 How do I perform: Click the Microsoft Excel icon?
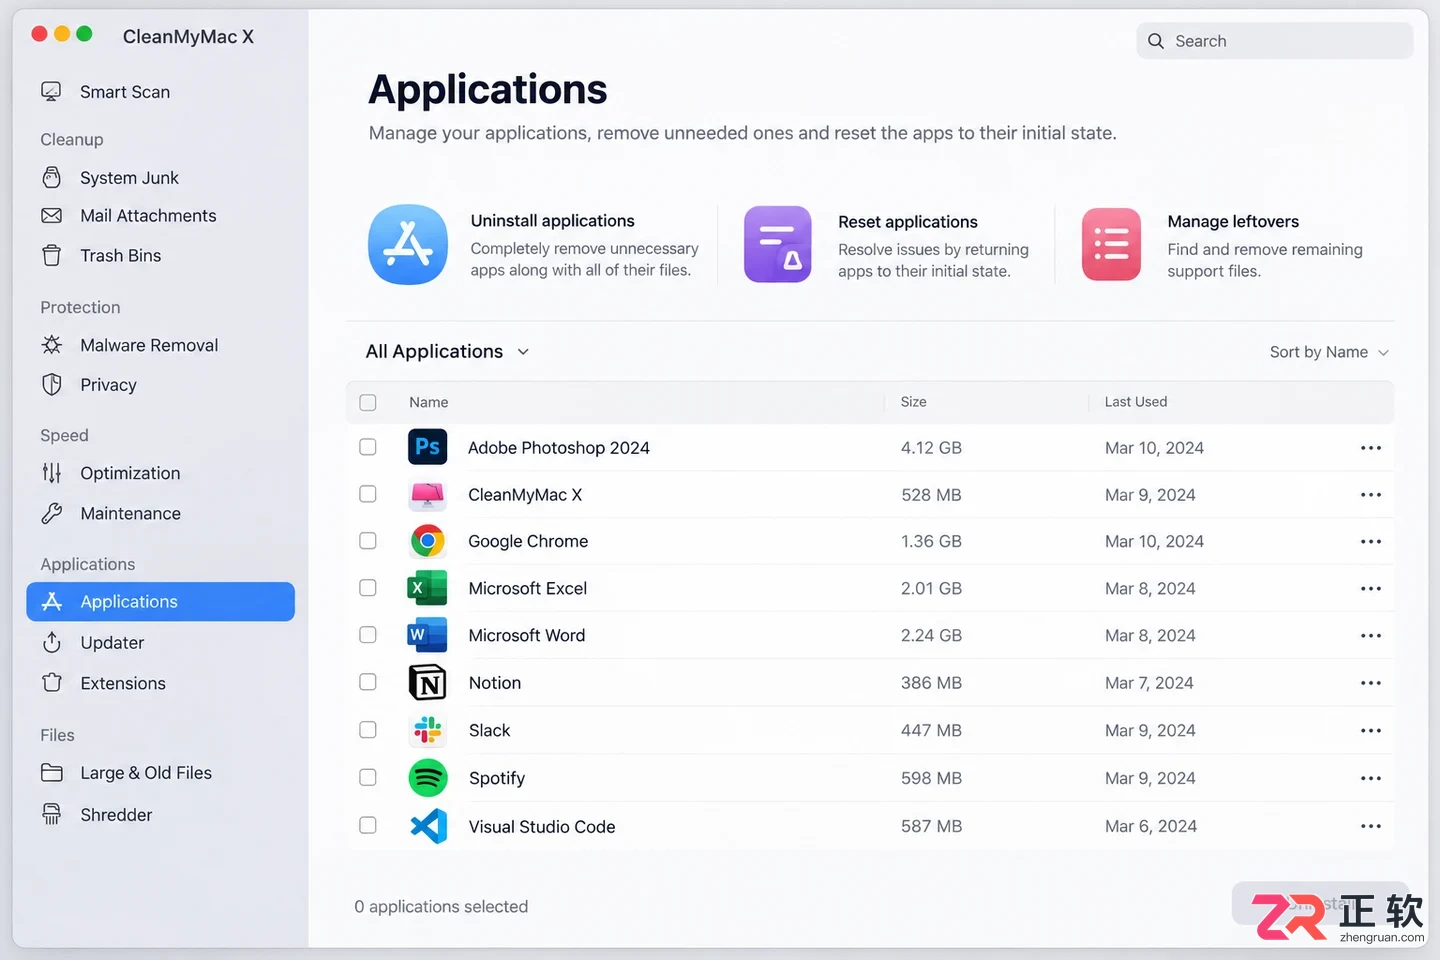pyautogui.click(x=427, y=588)
